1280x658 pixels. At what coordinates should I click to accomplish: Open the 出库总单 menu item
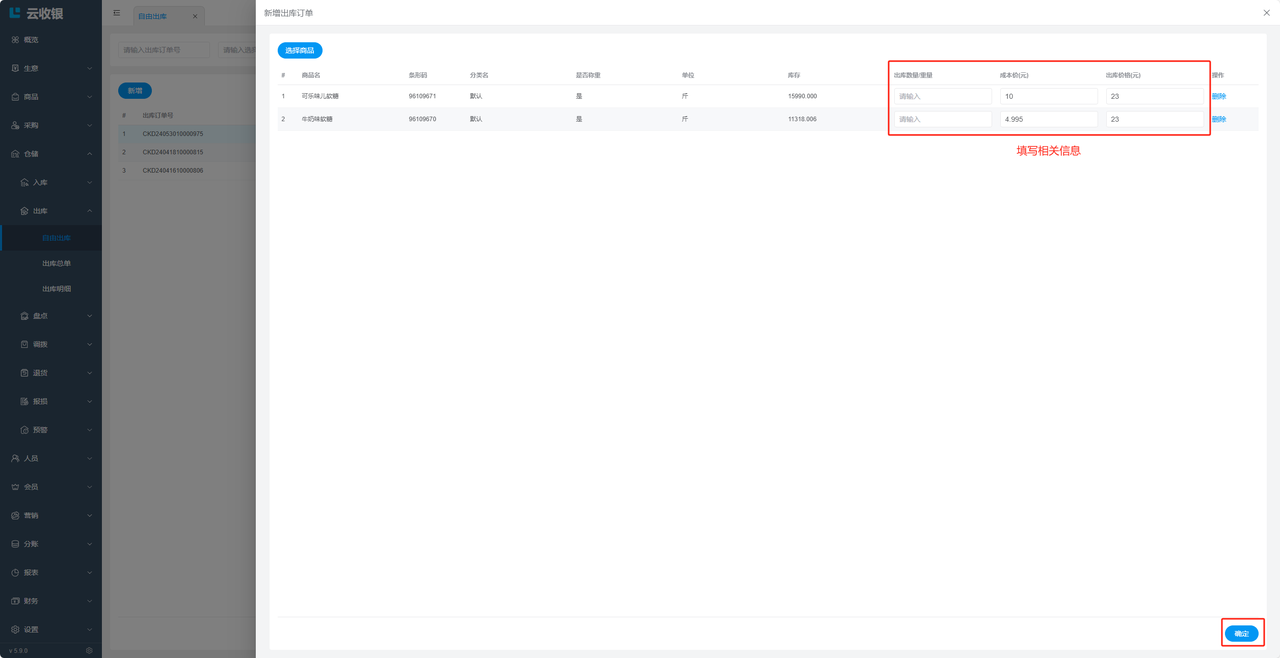pyautogui.click(x=56, y=264)
